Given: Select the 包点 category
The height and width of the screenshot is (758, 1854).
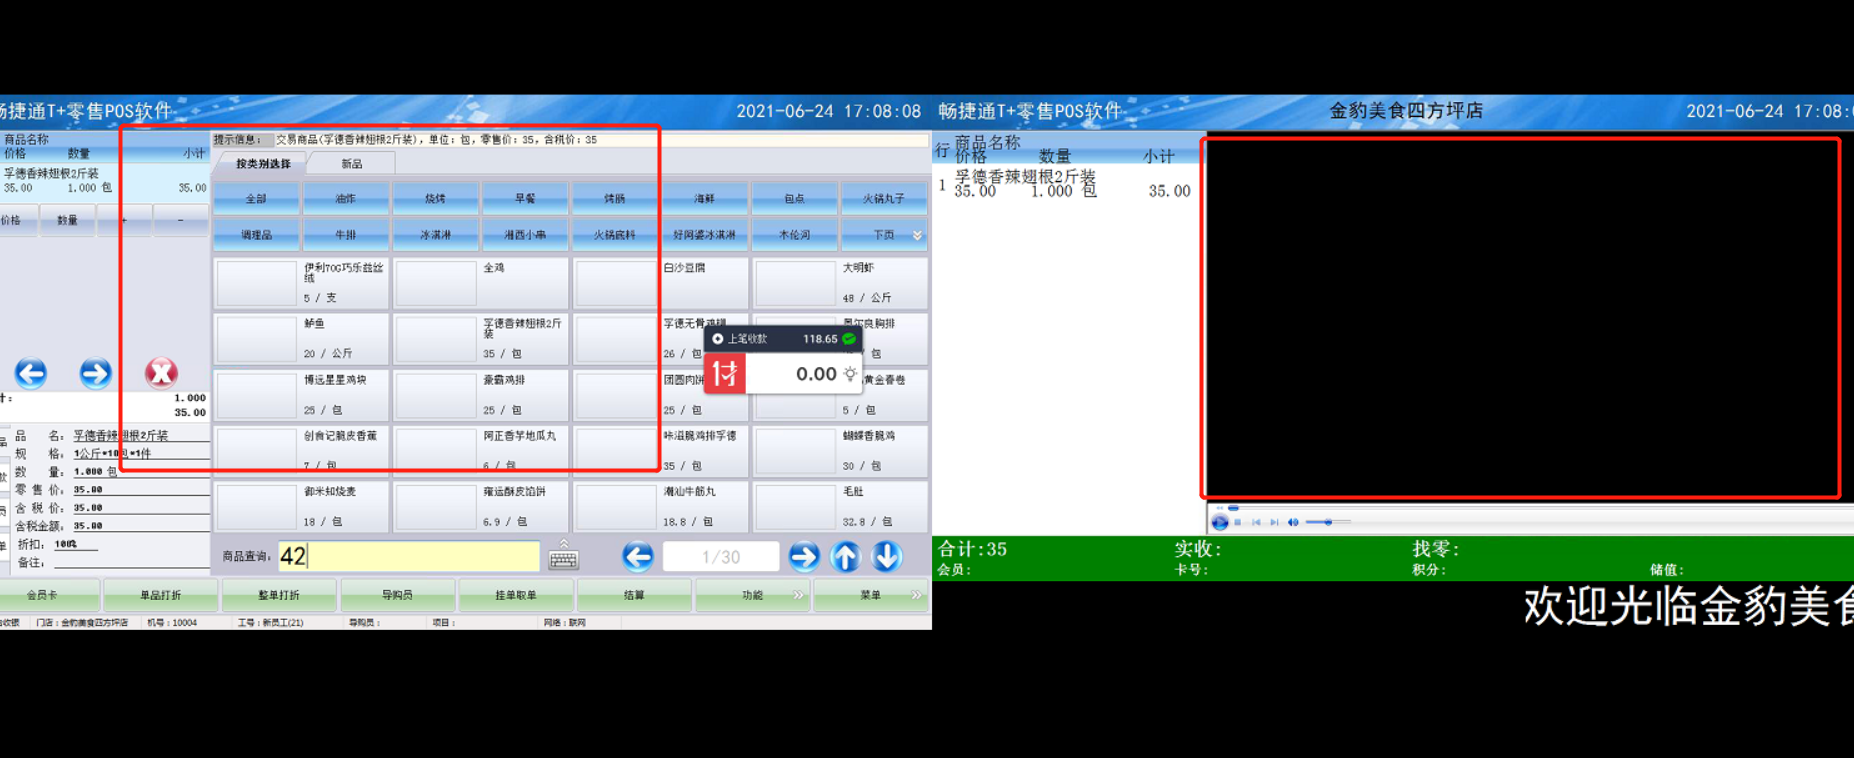Looking at the screenshot, I should 794,199.
